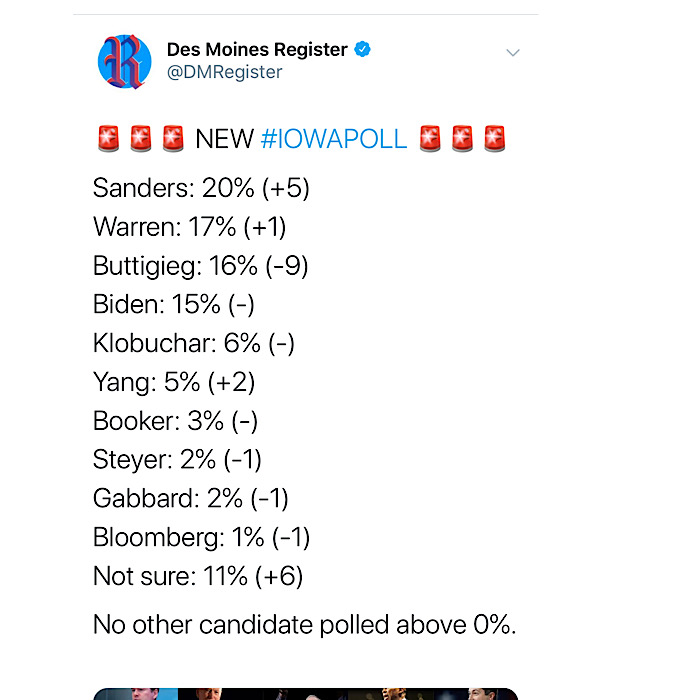Expand the tweet options chevron menu
Image resolution: width=700 pixels, height=700 pixels.
[513, 53]
